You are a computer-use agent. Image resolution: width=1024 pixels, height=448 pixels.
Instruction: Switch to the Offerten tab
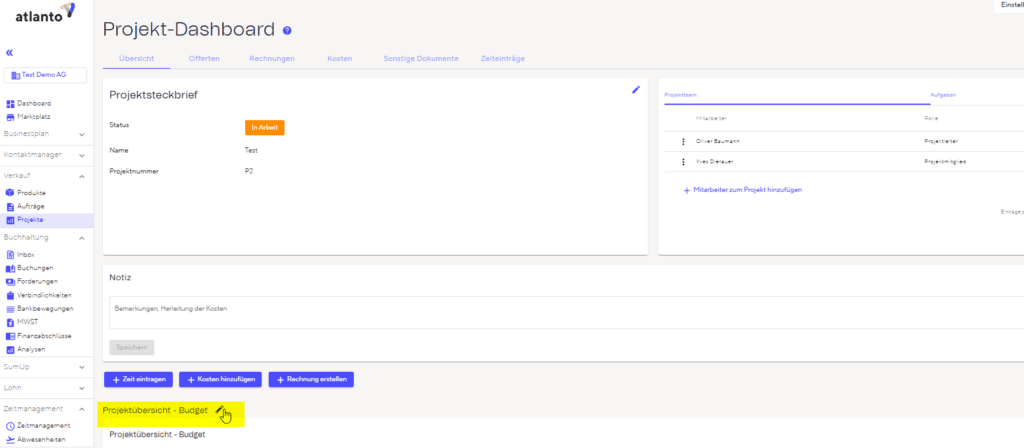click(204, 59)
